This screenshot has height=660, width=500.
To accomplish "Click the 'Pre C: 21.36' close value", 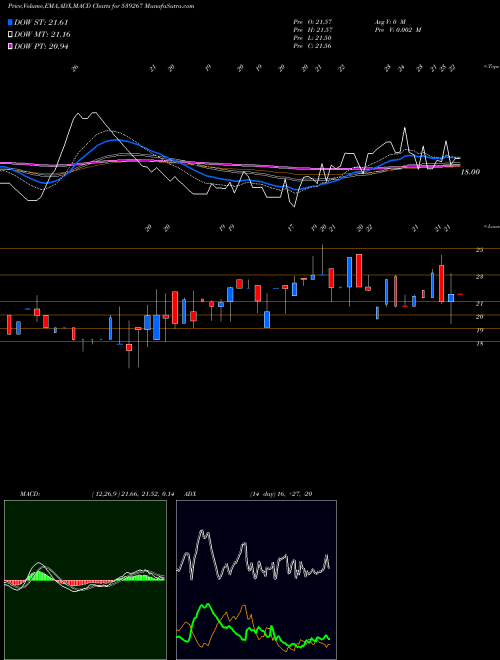I will 312,46.
